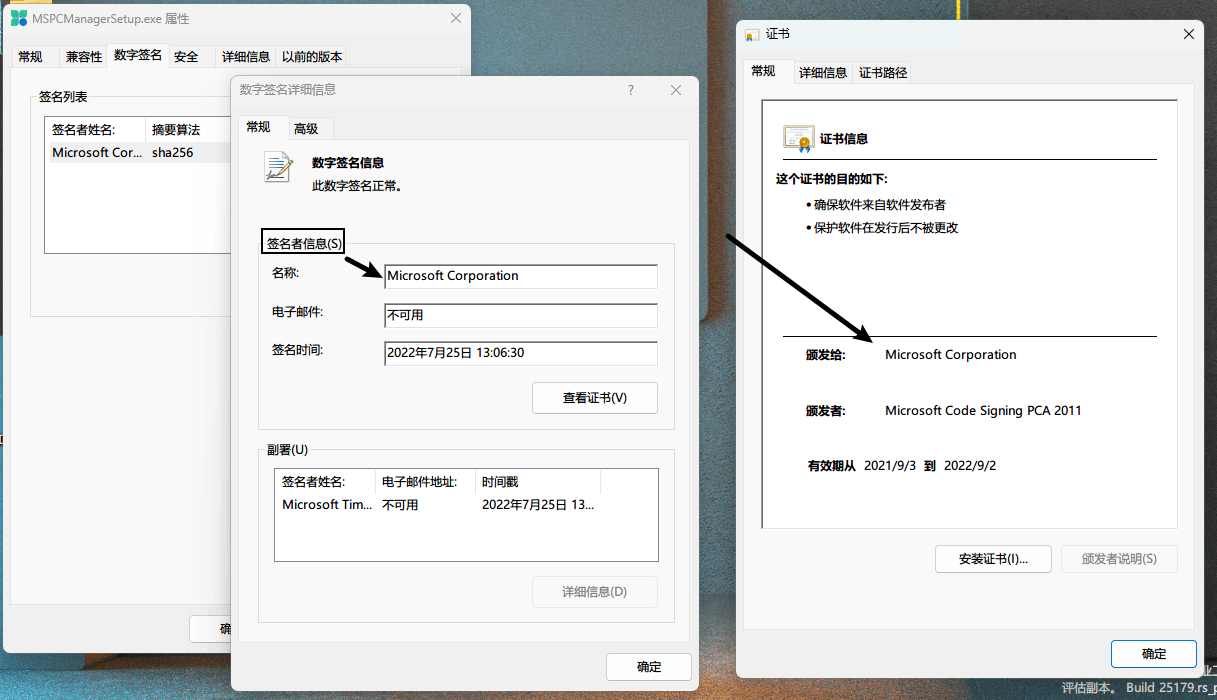The image size is (1217, 700).
Task: Click the 安装证书(I)... button
Action: pyautogui.click(x=993, y=559)
